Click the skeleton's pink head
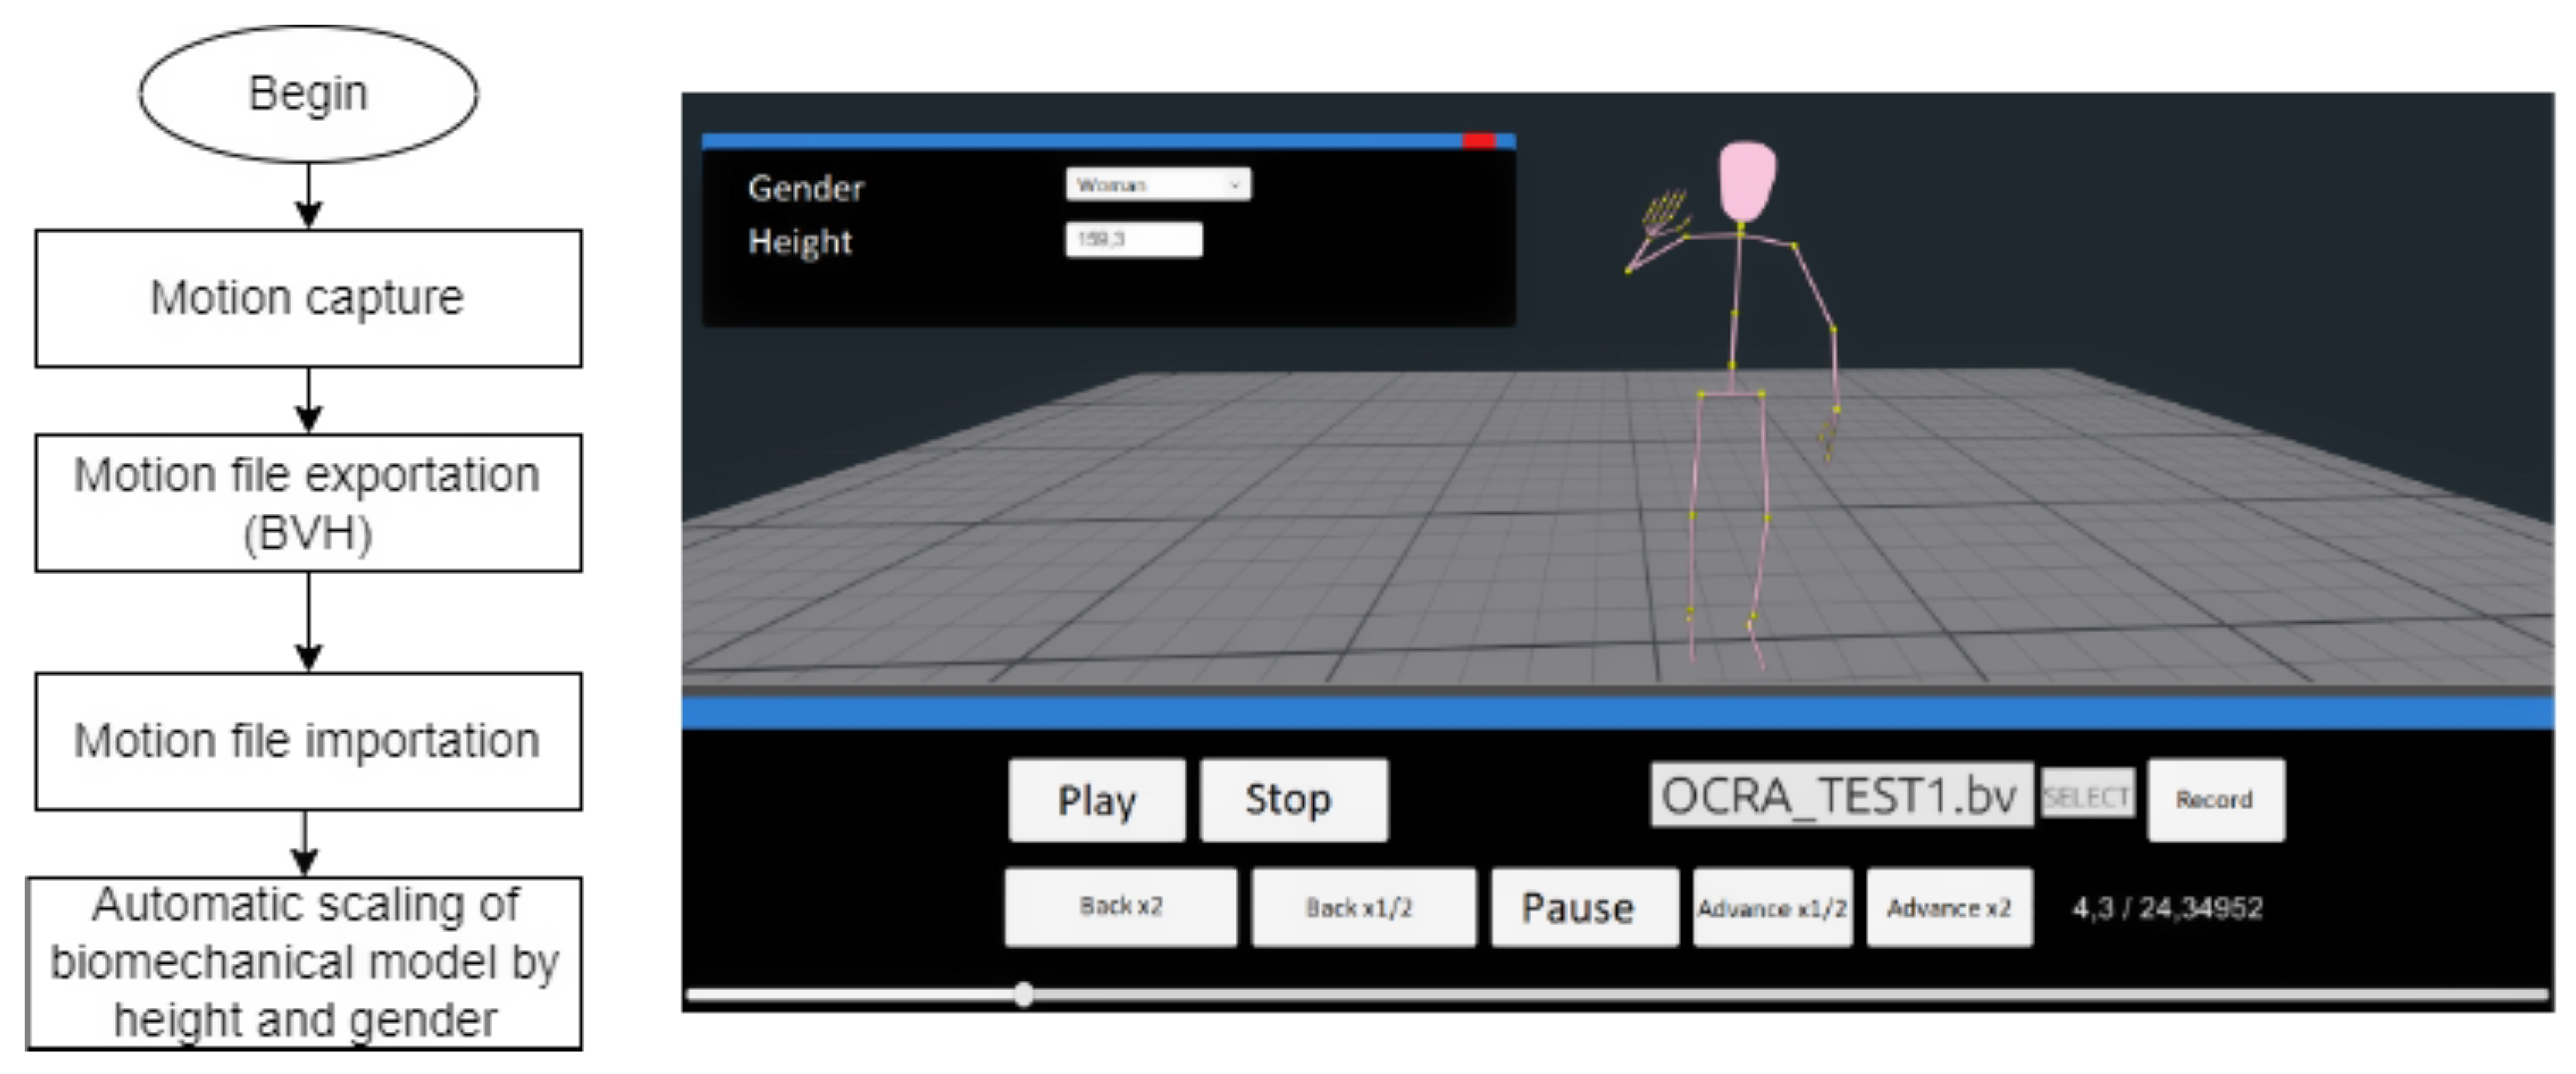 [x=1747, y=180]
